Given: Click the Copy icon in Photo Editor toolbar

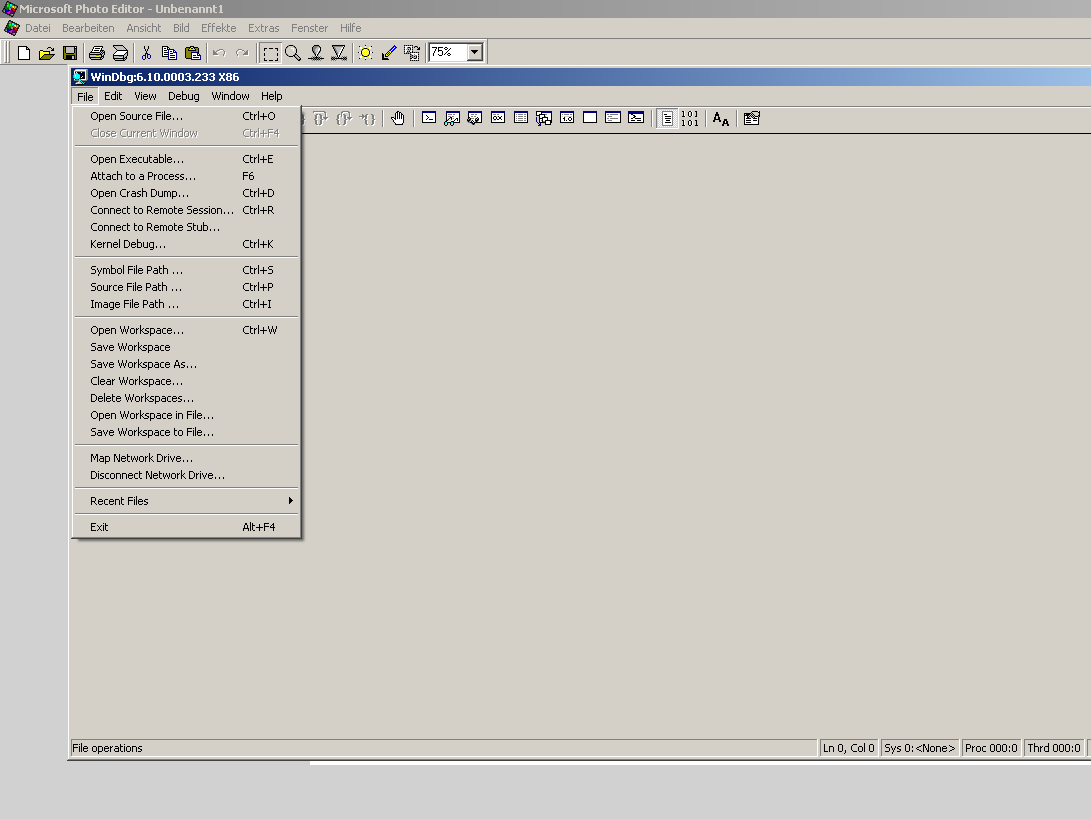Looking at the screenshot, I should point(169,53).
